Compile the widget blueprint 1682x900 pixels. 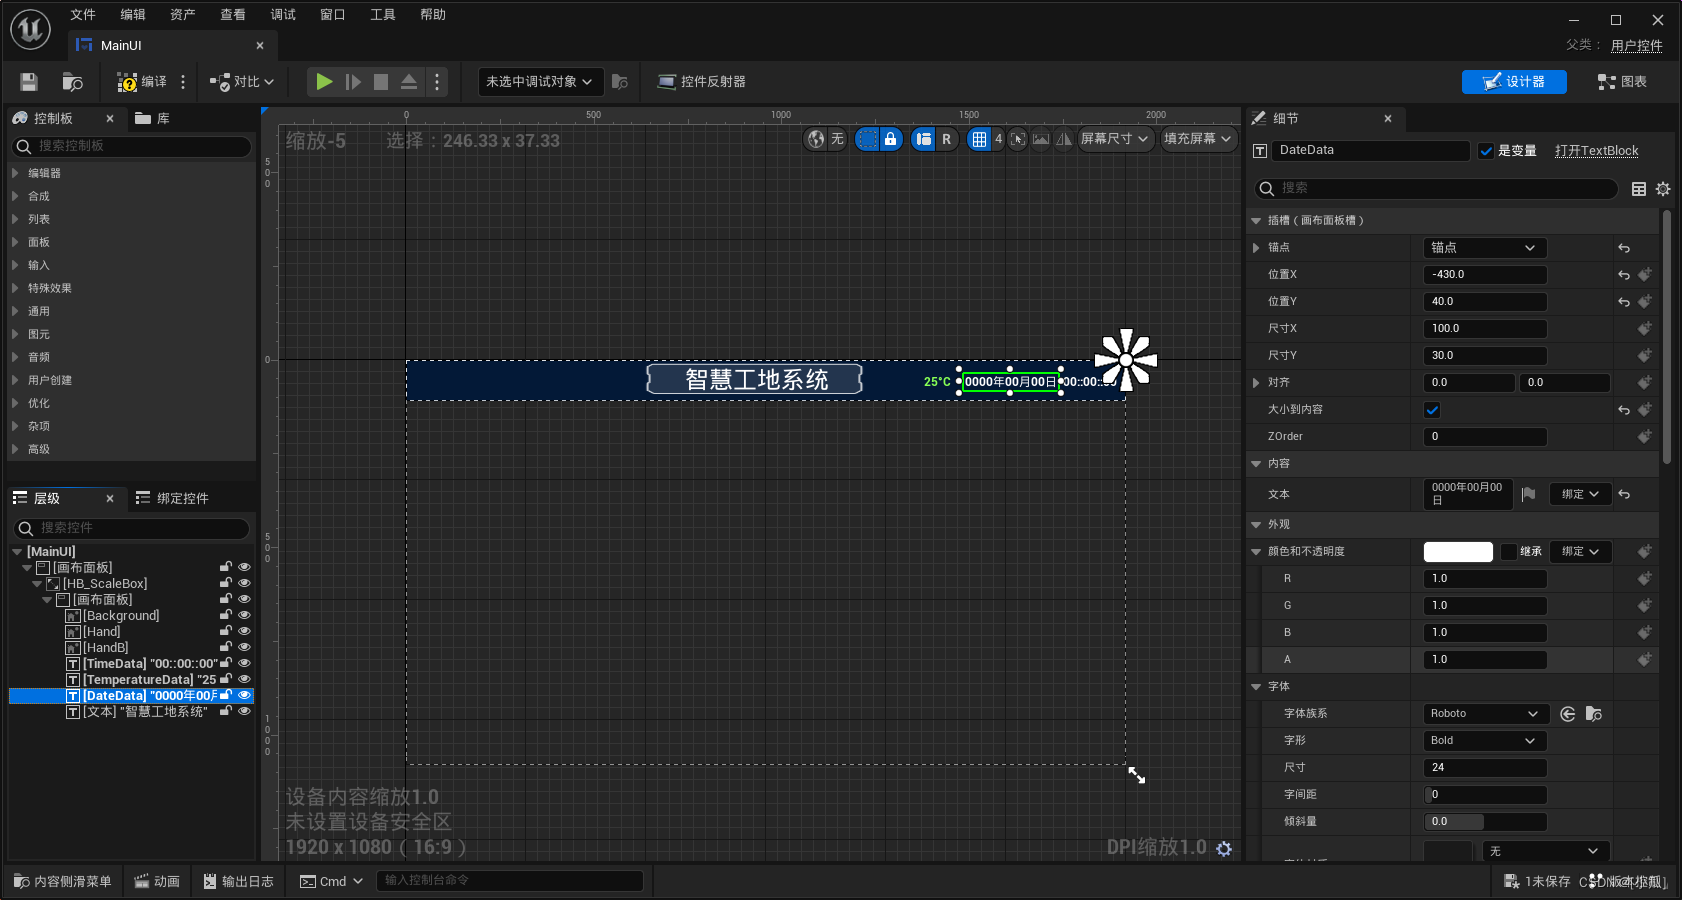pos(141,82)
